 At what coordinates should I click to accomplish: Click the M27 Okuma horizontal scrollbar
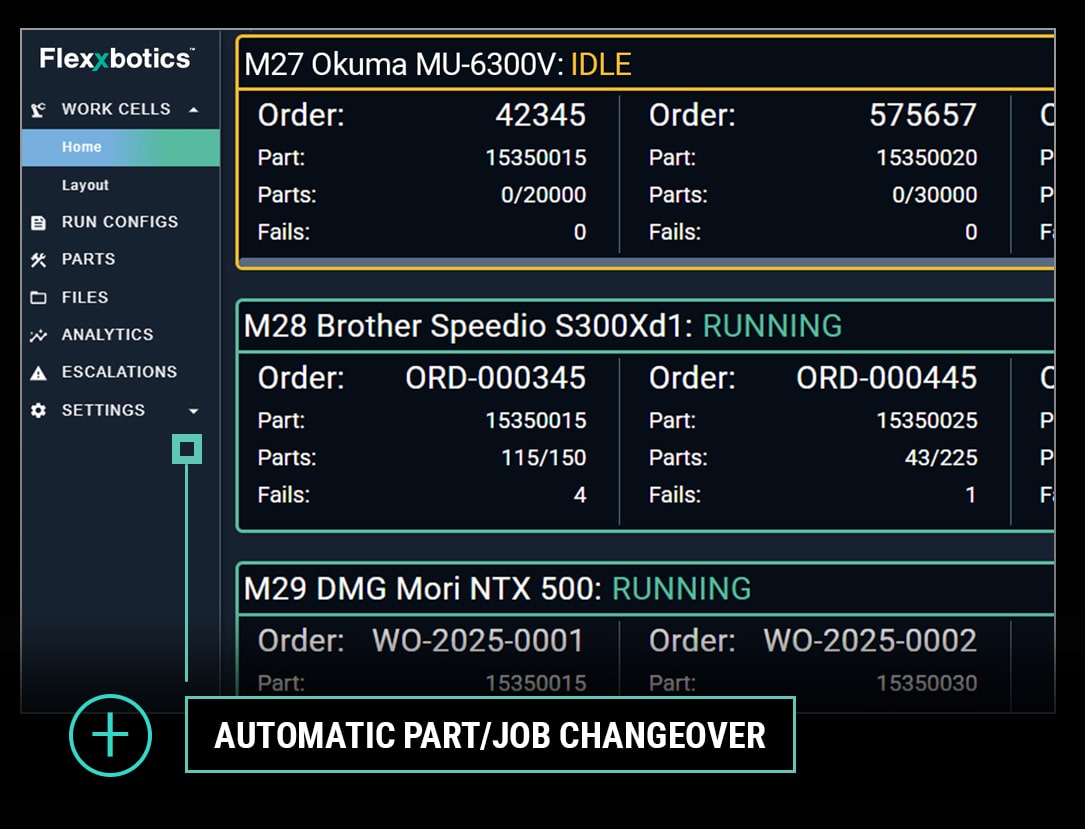coord(646,262)
